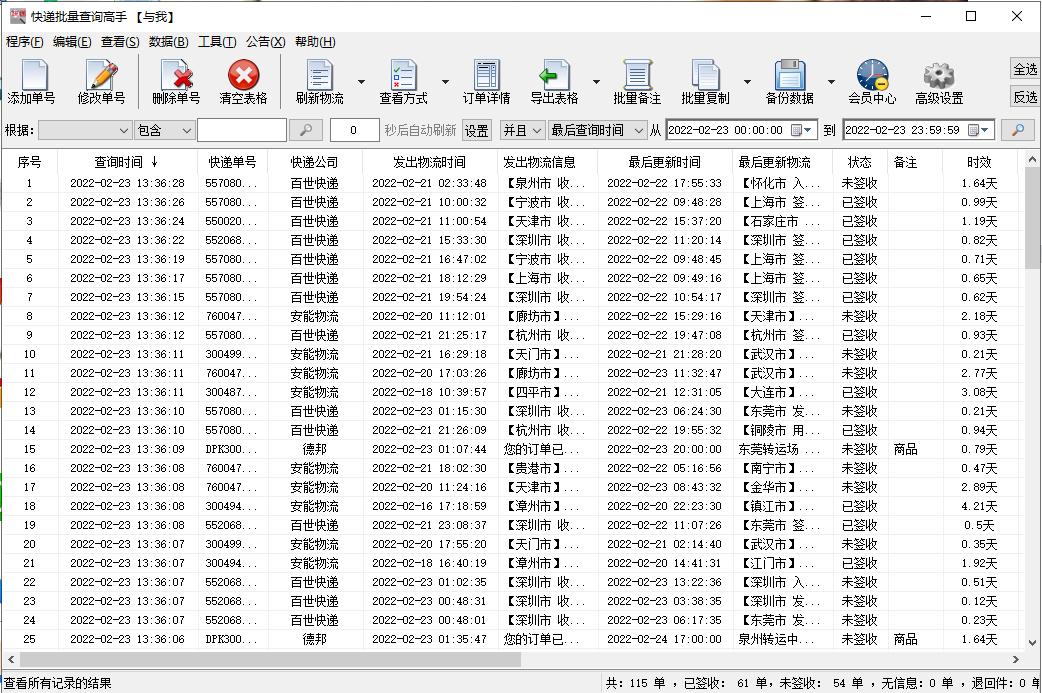Click the 刷新物流 refresh icon
Image resolution: width=1042 pixels, height=693 pixels.
click(318, 80)
